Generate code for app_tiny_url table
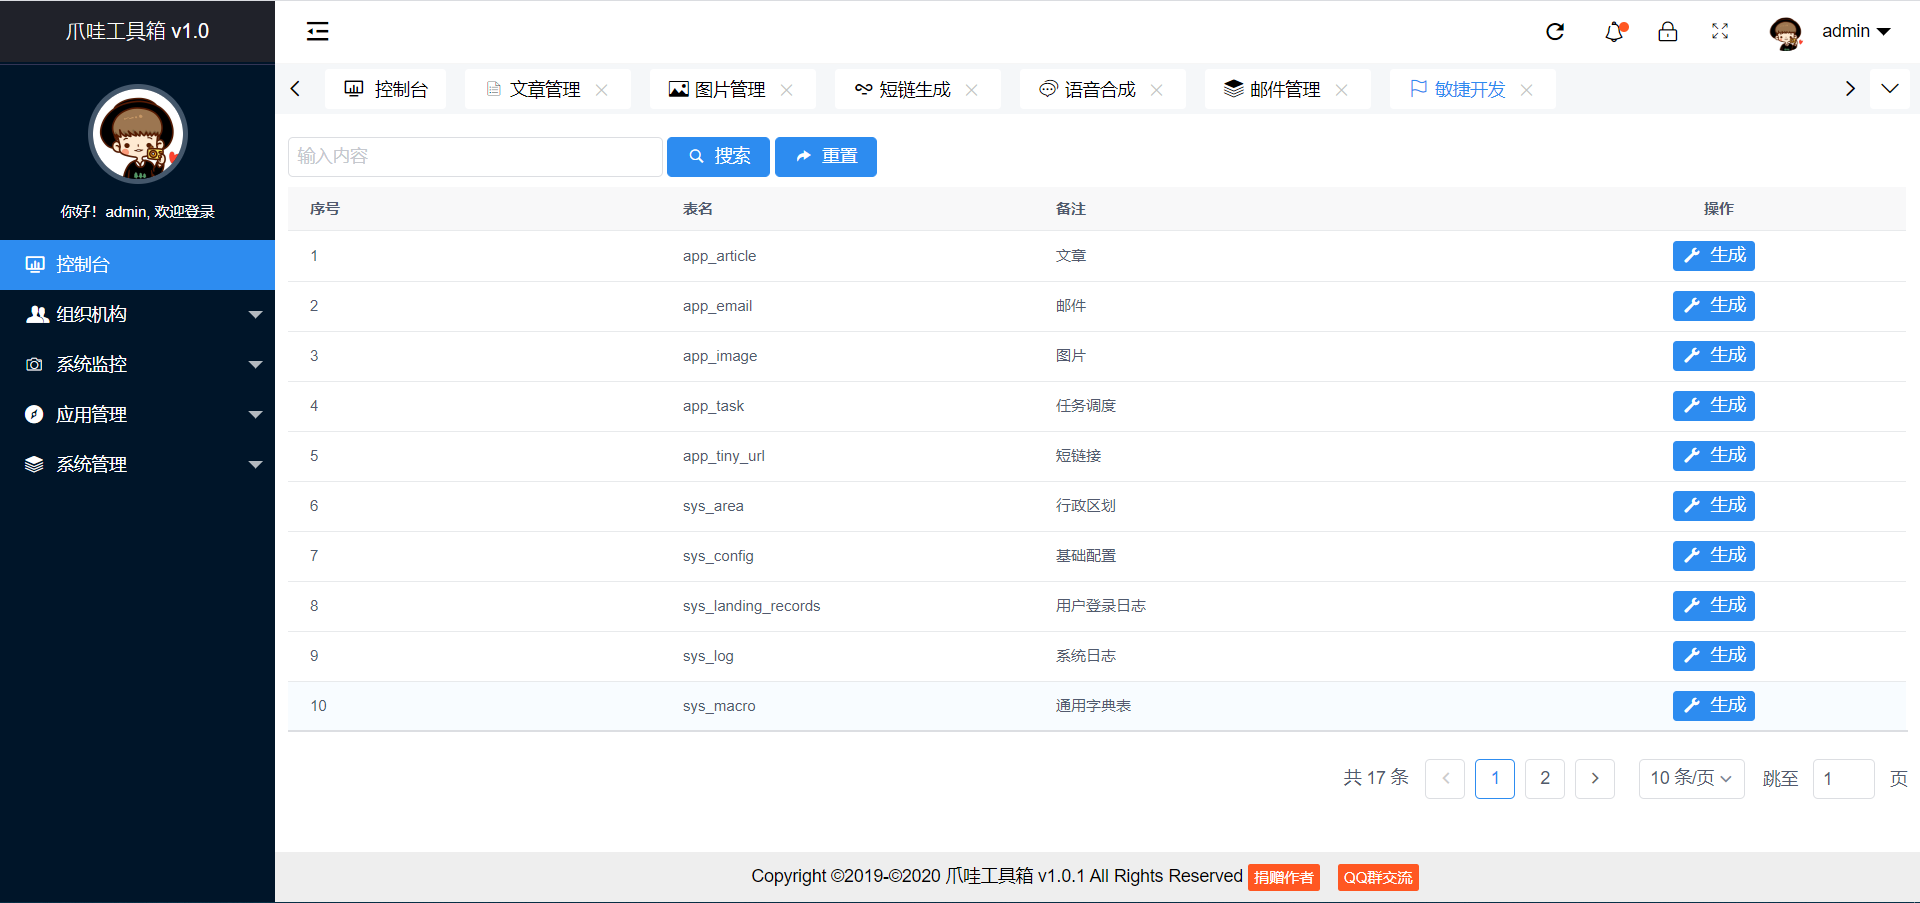This screenshot has height=903, width=1920. [1714, 456]
